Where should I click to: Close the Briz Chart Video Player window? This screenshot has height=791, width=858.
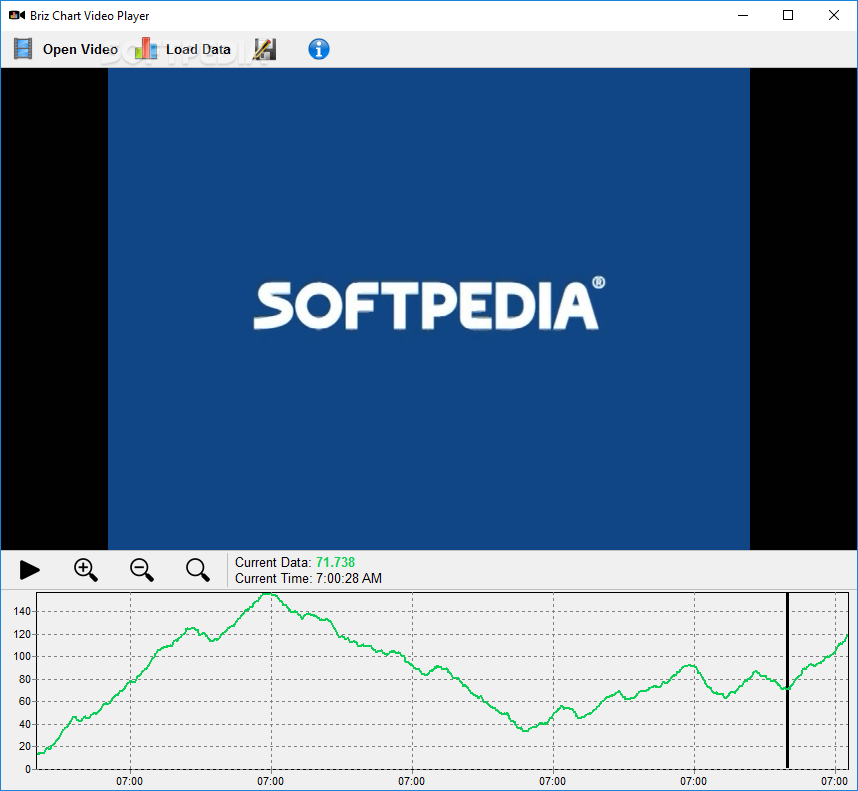pyautogui.click(x=833, y=15)
